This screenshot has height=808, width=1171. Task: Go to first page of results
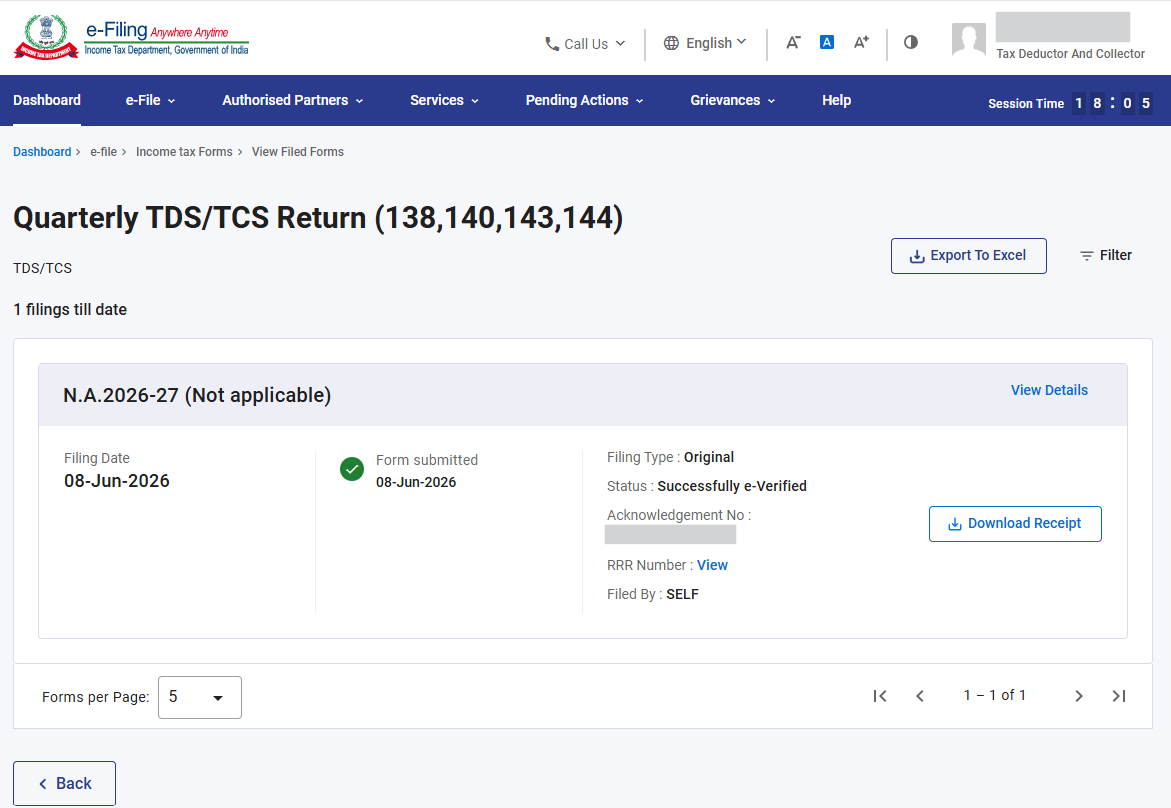[x=880, y=696]
